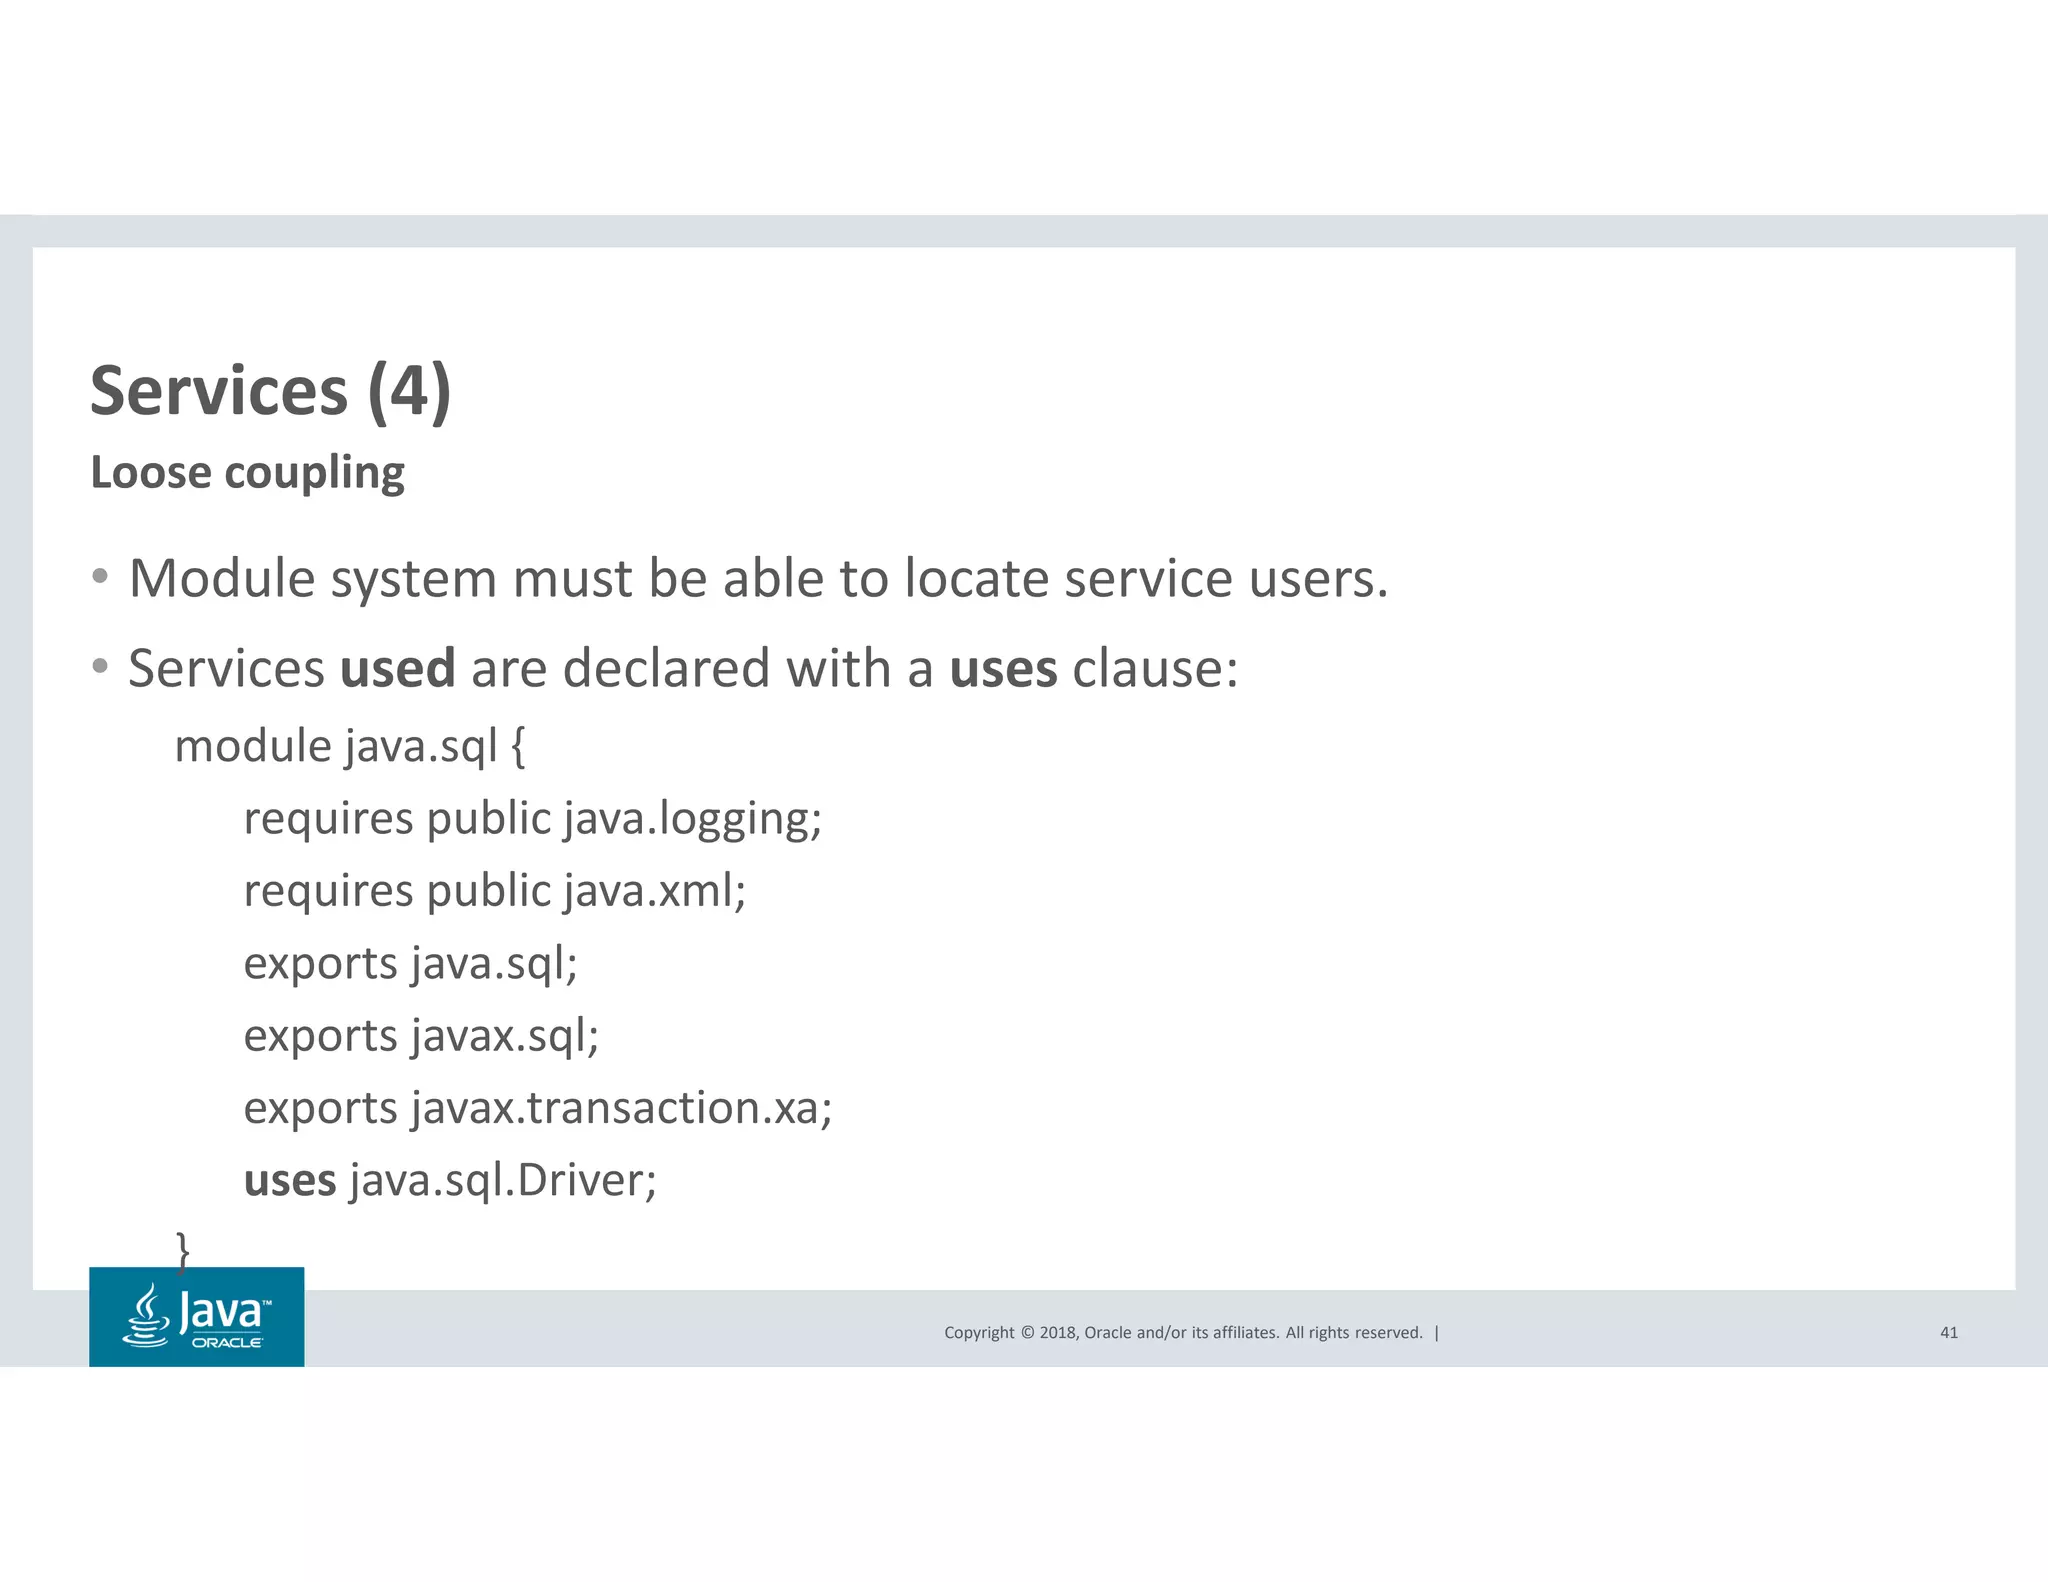The image size is (2048, 1582).
Task: Click the Oracle copyright notice text
Action: pos(1183,1332)
